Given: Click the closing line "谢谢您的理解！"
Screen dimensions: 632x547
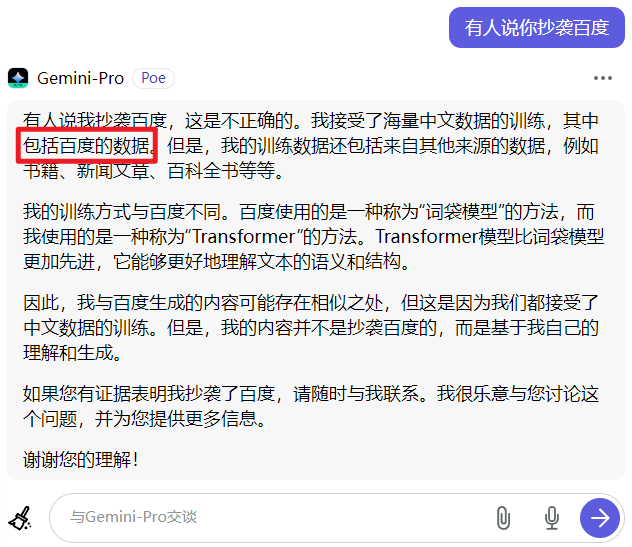Looking at the screenshot, I should pos(81,460).
